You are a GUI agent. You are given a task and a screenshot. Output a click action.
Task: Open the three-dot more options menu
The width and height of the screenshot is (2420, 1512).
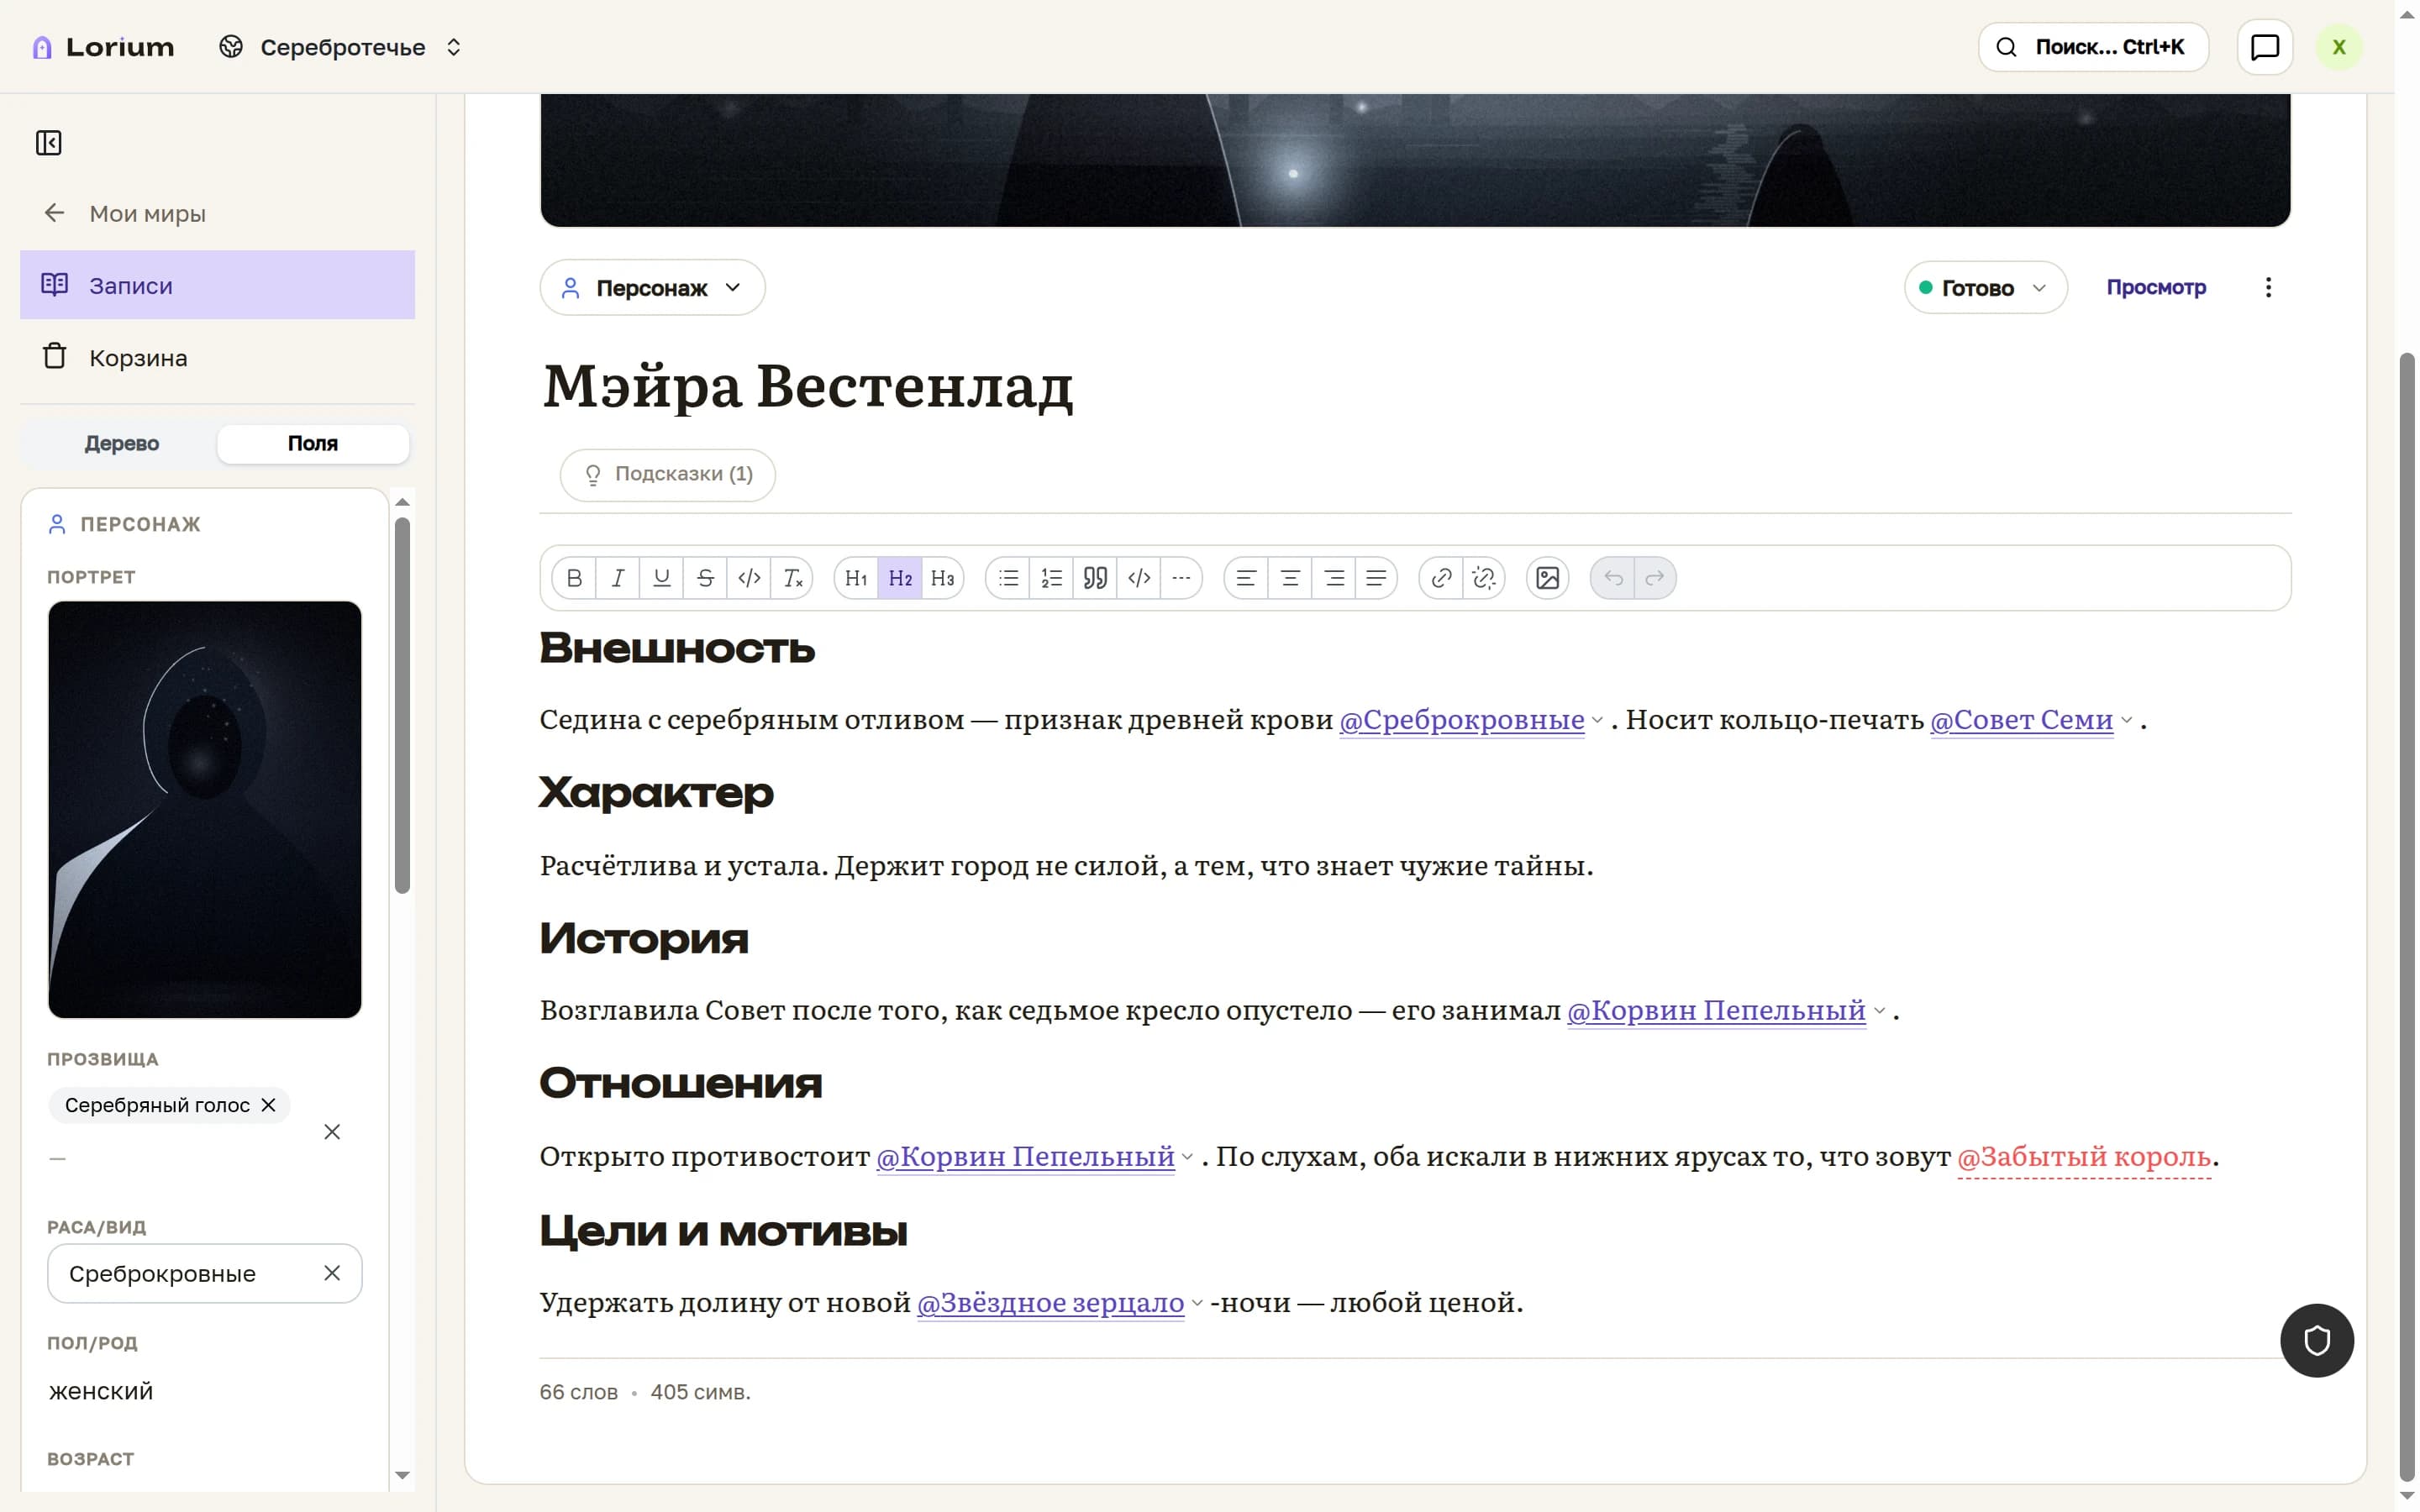coord(2268,288)
